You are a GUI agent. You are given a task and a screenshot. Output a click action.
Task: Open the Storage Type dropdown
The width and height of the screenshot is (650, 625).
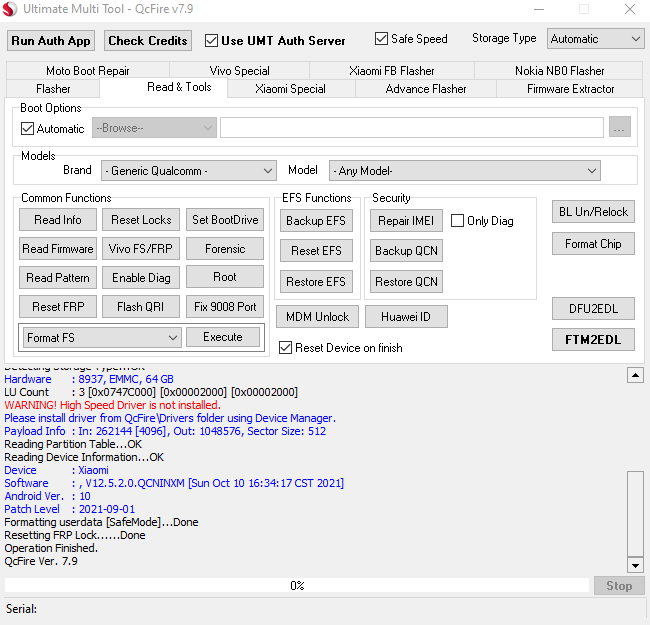(595, 39)
